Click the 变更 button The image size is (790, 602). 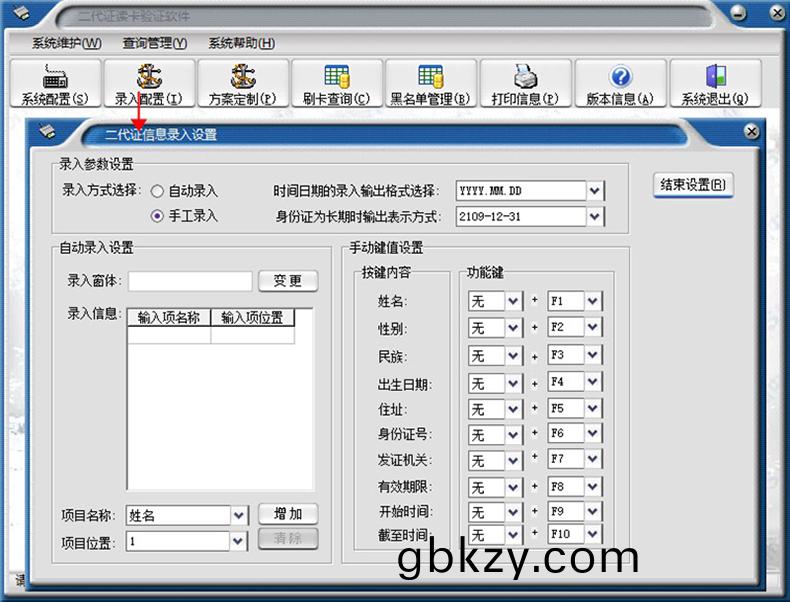tap(288, 281)
